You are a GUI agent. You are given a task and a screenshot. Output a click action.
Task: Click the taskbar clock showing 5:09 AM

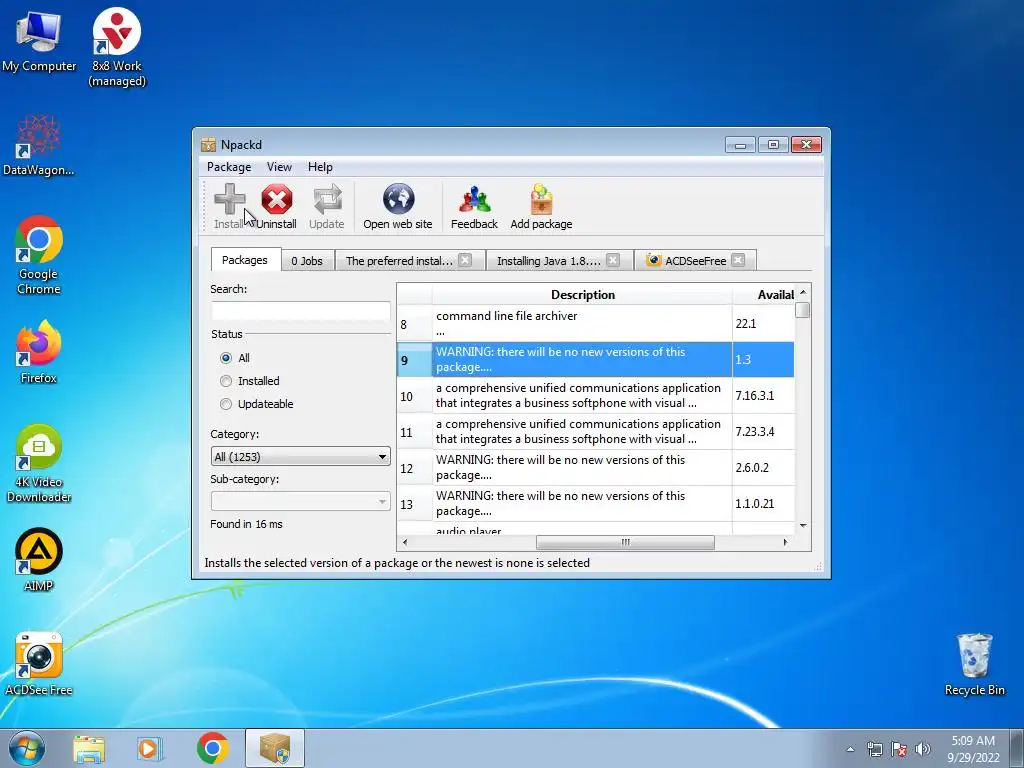coord(973,748)
